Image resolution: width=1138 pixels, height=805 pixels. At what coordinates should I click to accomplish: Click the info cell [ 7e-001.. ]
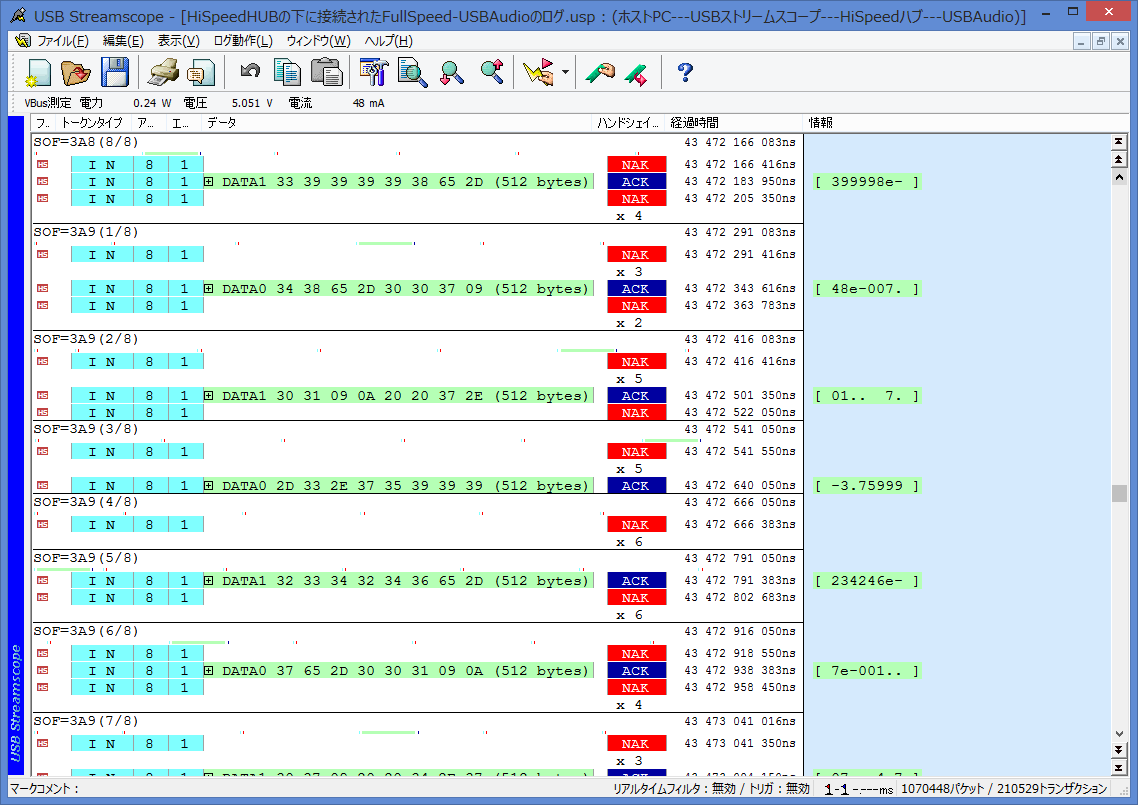click(x=867, y=671)
